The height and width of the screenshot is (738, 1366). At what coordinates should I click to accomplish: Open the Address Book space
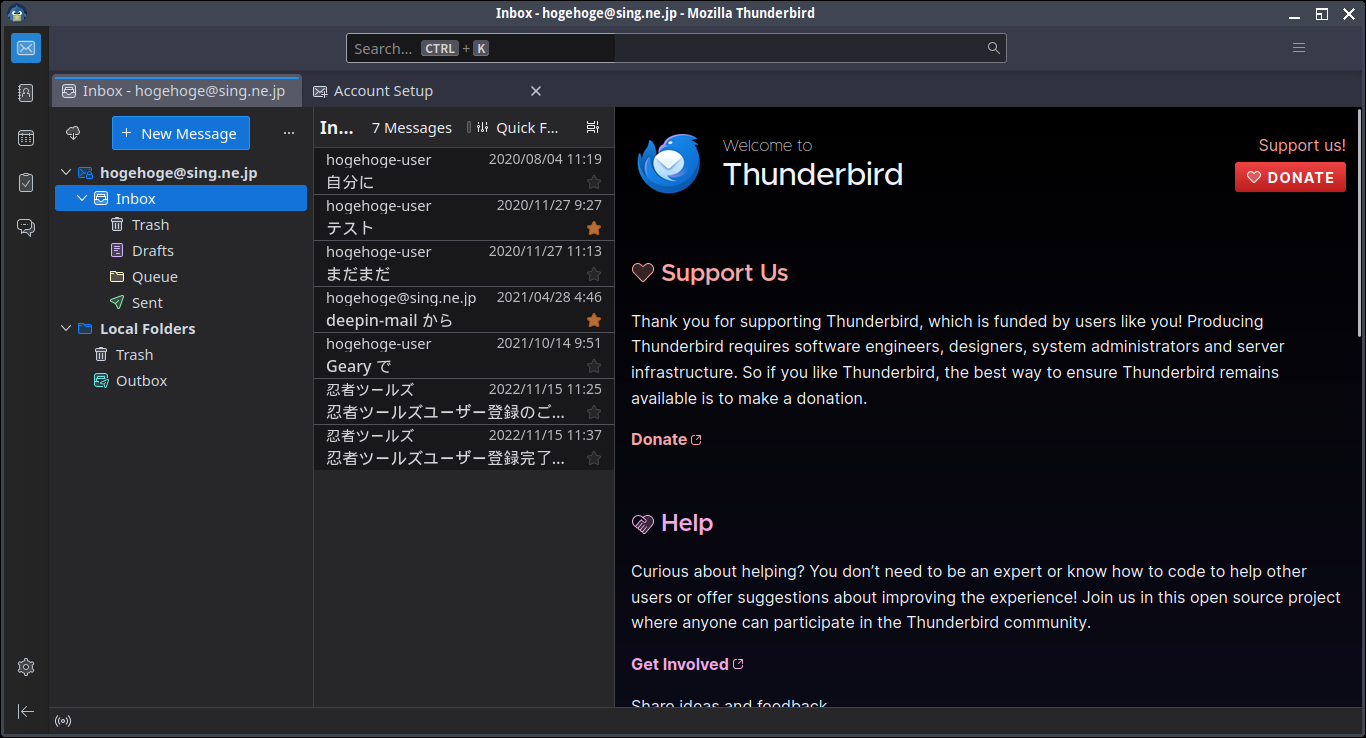click(x=26, y=93)
